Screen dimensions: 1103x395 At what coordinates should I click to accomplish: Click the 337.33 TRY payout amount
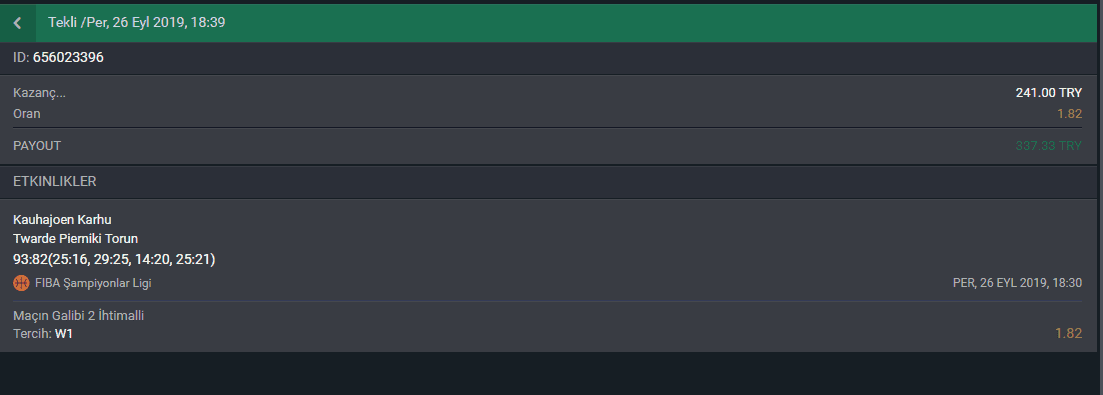[1048, 146]
